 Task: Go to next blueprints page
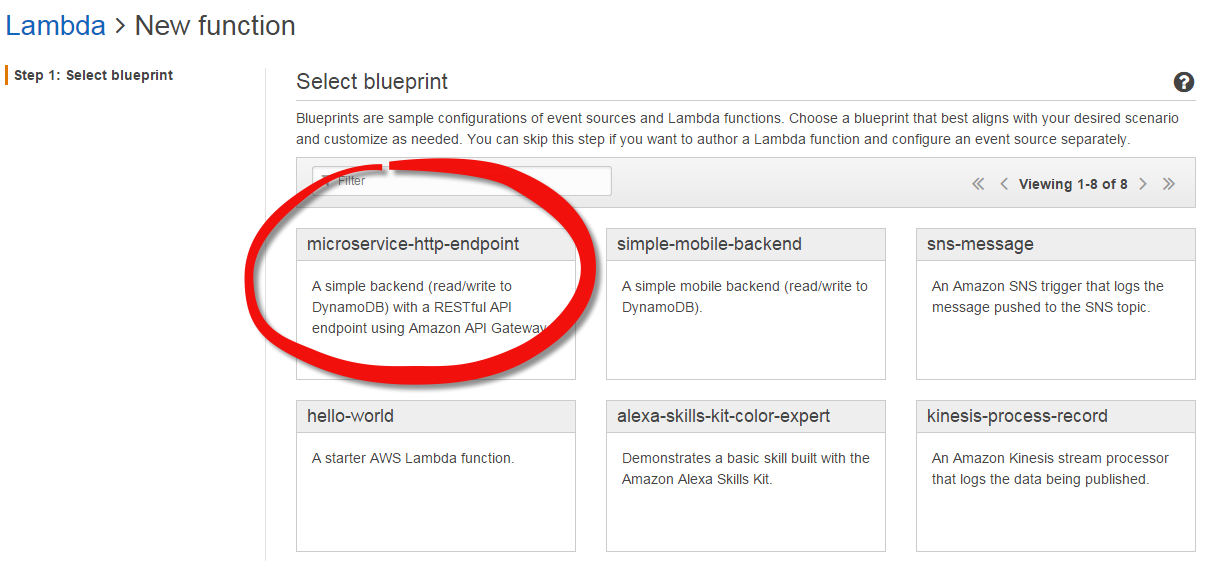click(1143, 184)
